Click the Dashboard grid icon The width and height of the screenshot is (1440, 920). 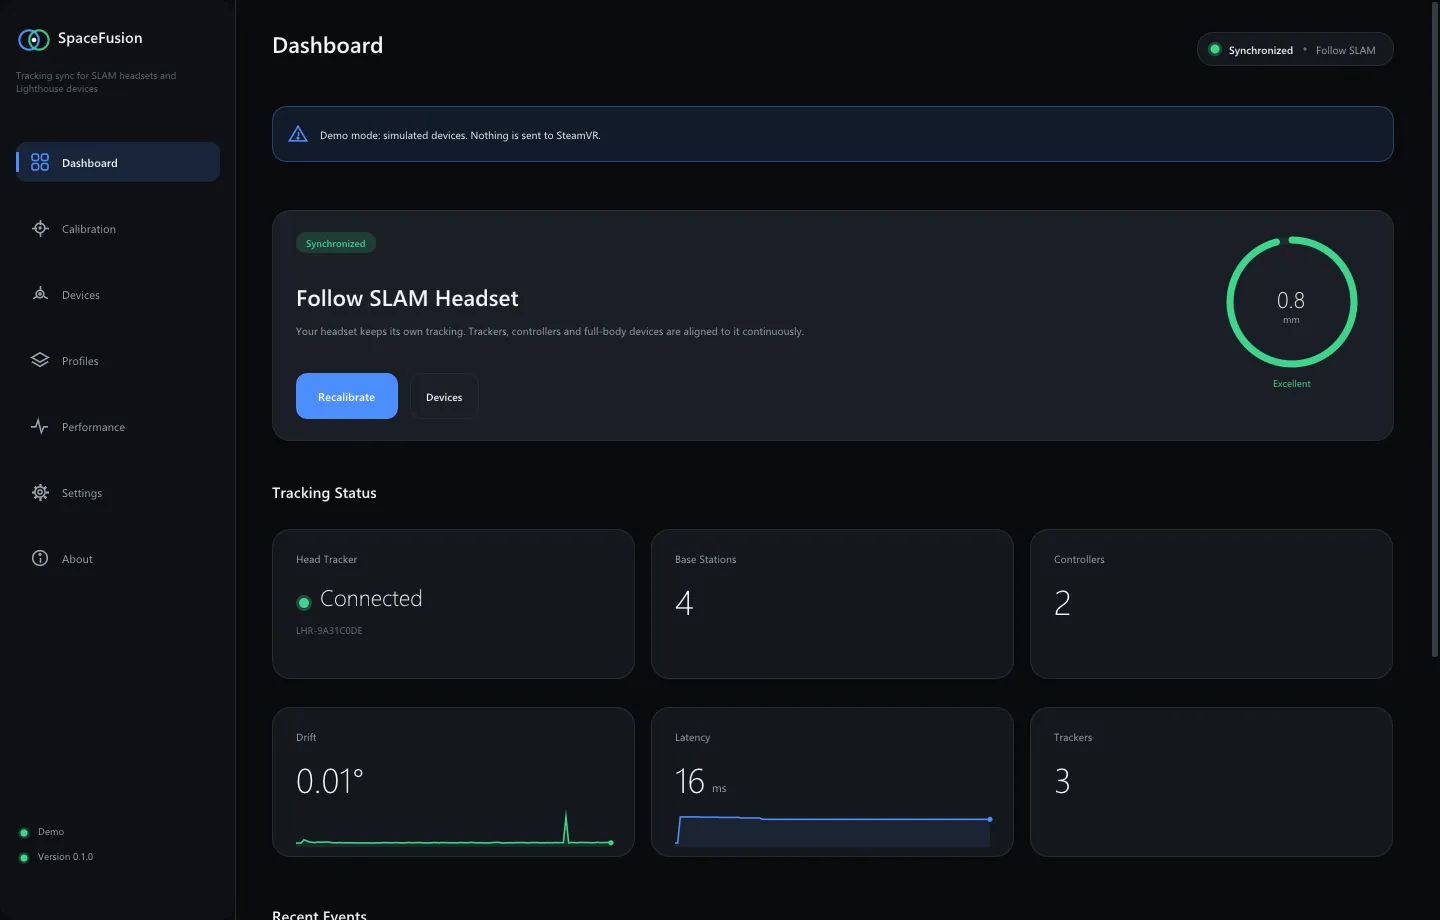point(40,162)
